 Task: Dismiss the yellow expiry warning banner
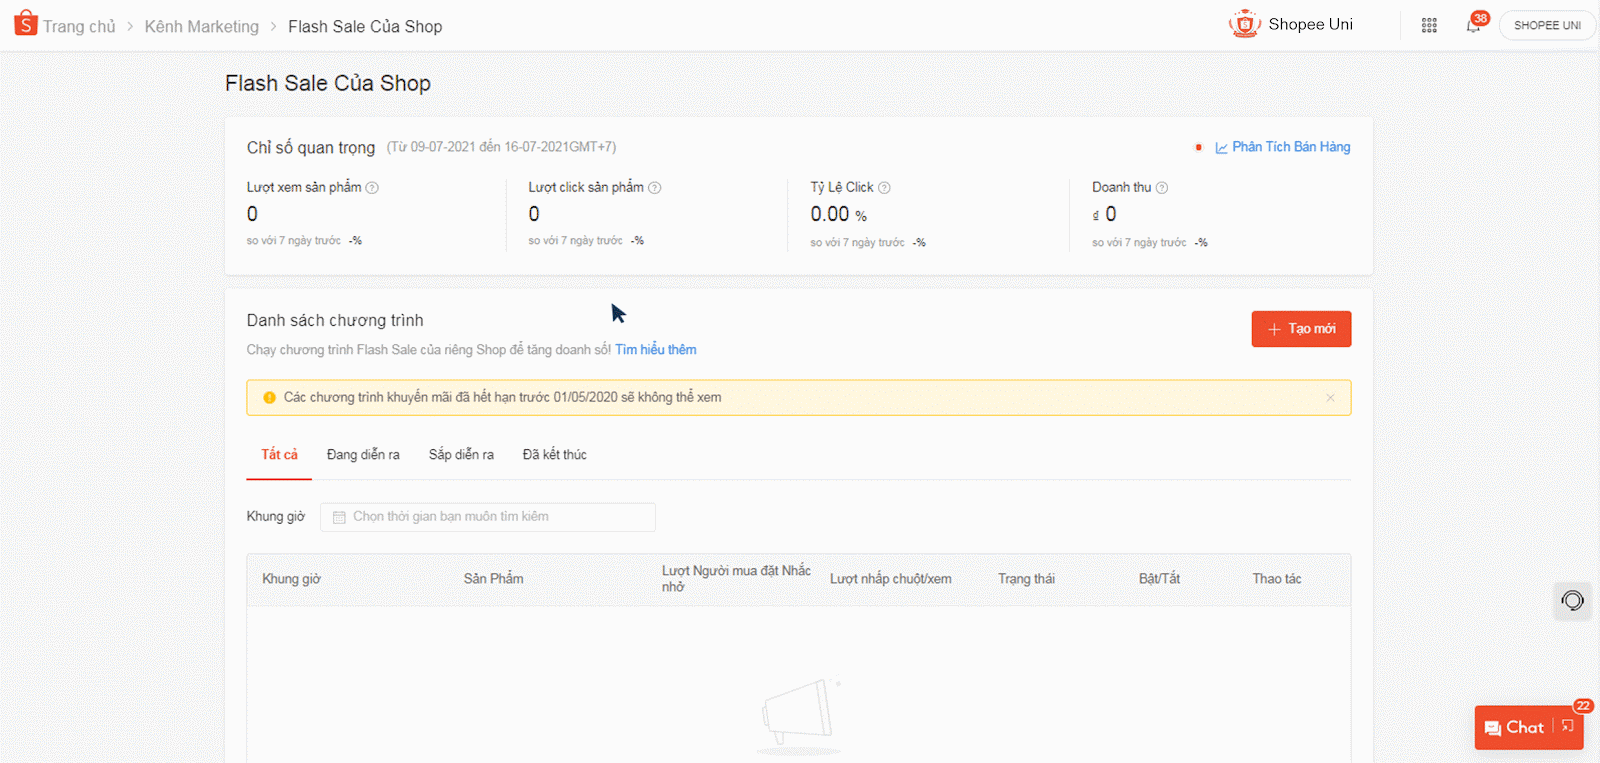click(1330, 398)
